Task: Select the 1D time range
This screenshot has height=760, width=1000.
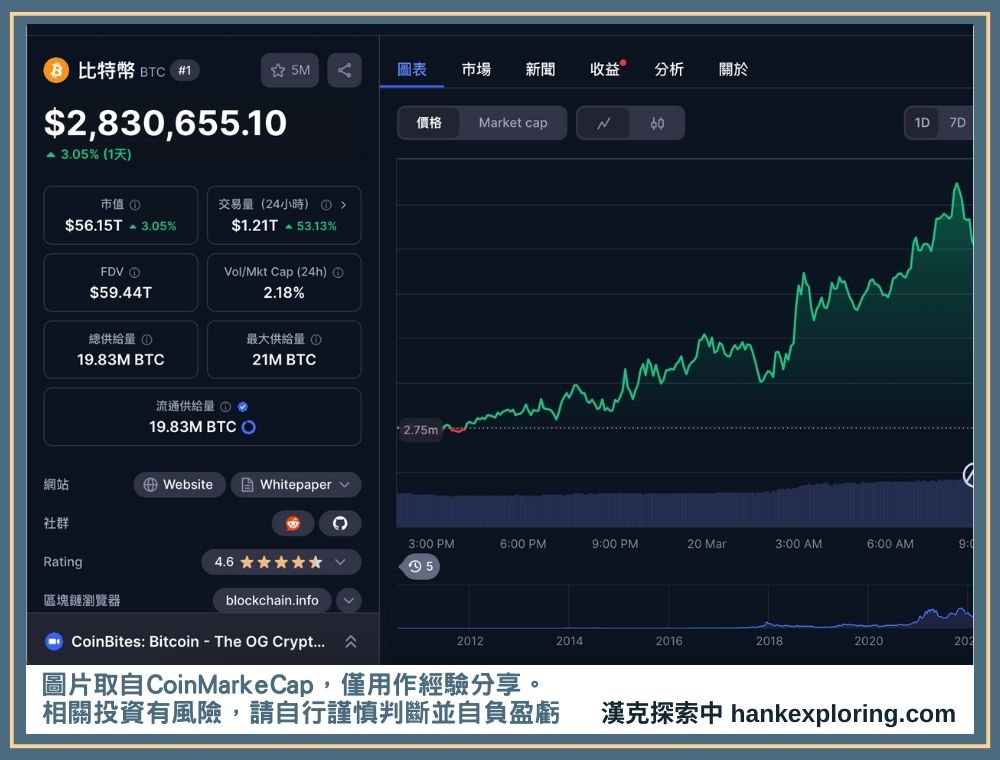Action: tap(922, 123)
